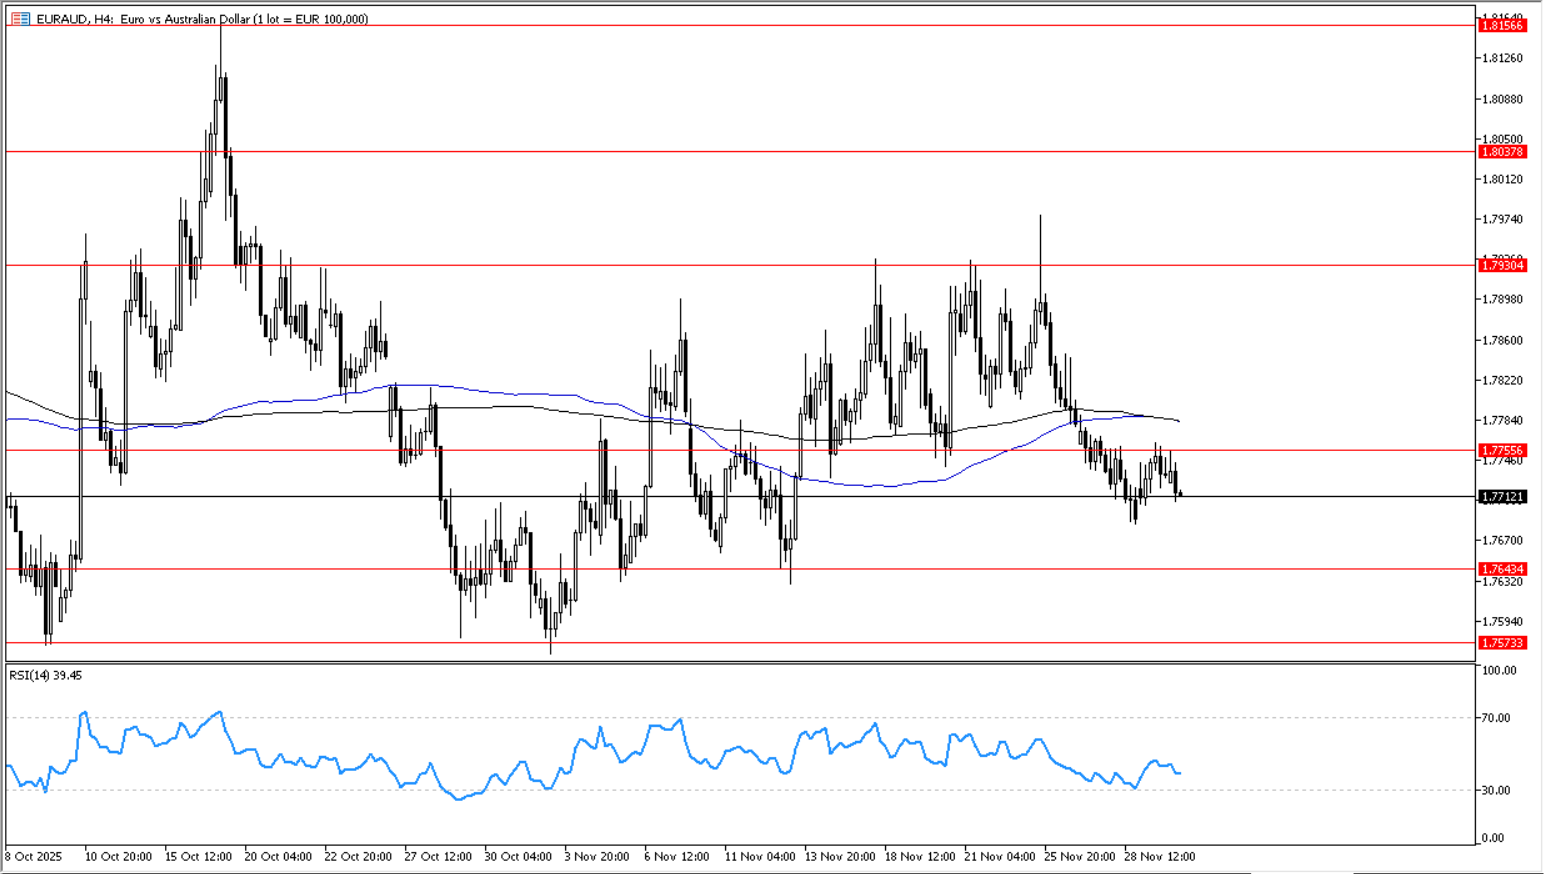Click the 15 Oct 12:00 time axis label
This screenshot has width=1544, height=874.
198,857
